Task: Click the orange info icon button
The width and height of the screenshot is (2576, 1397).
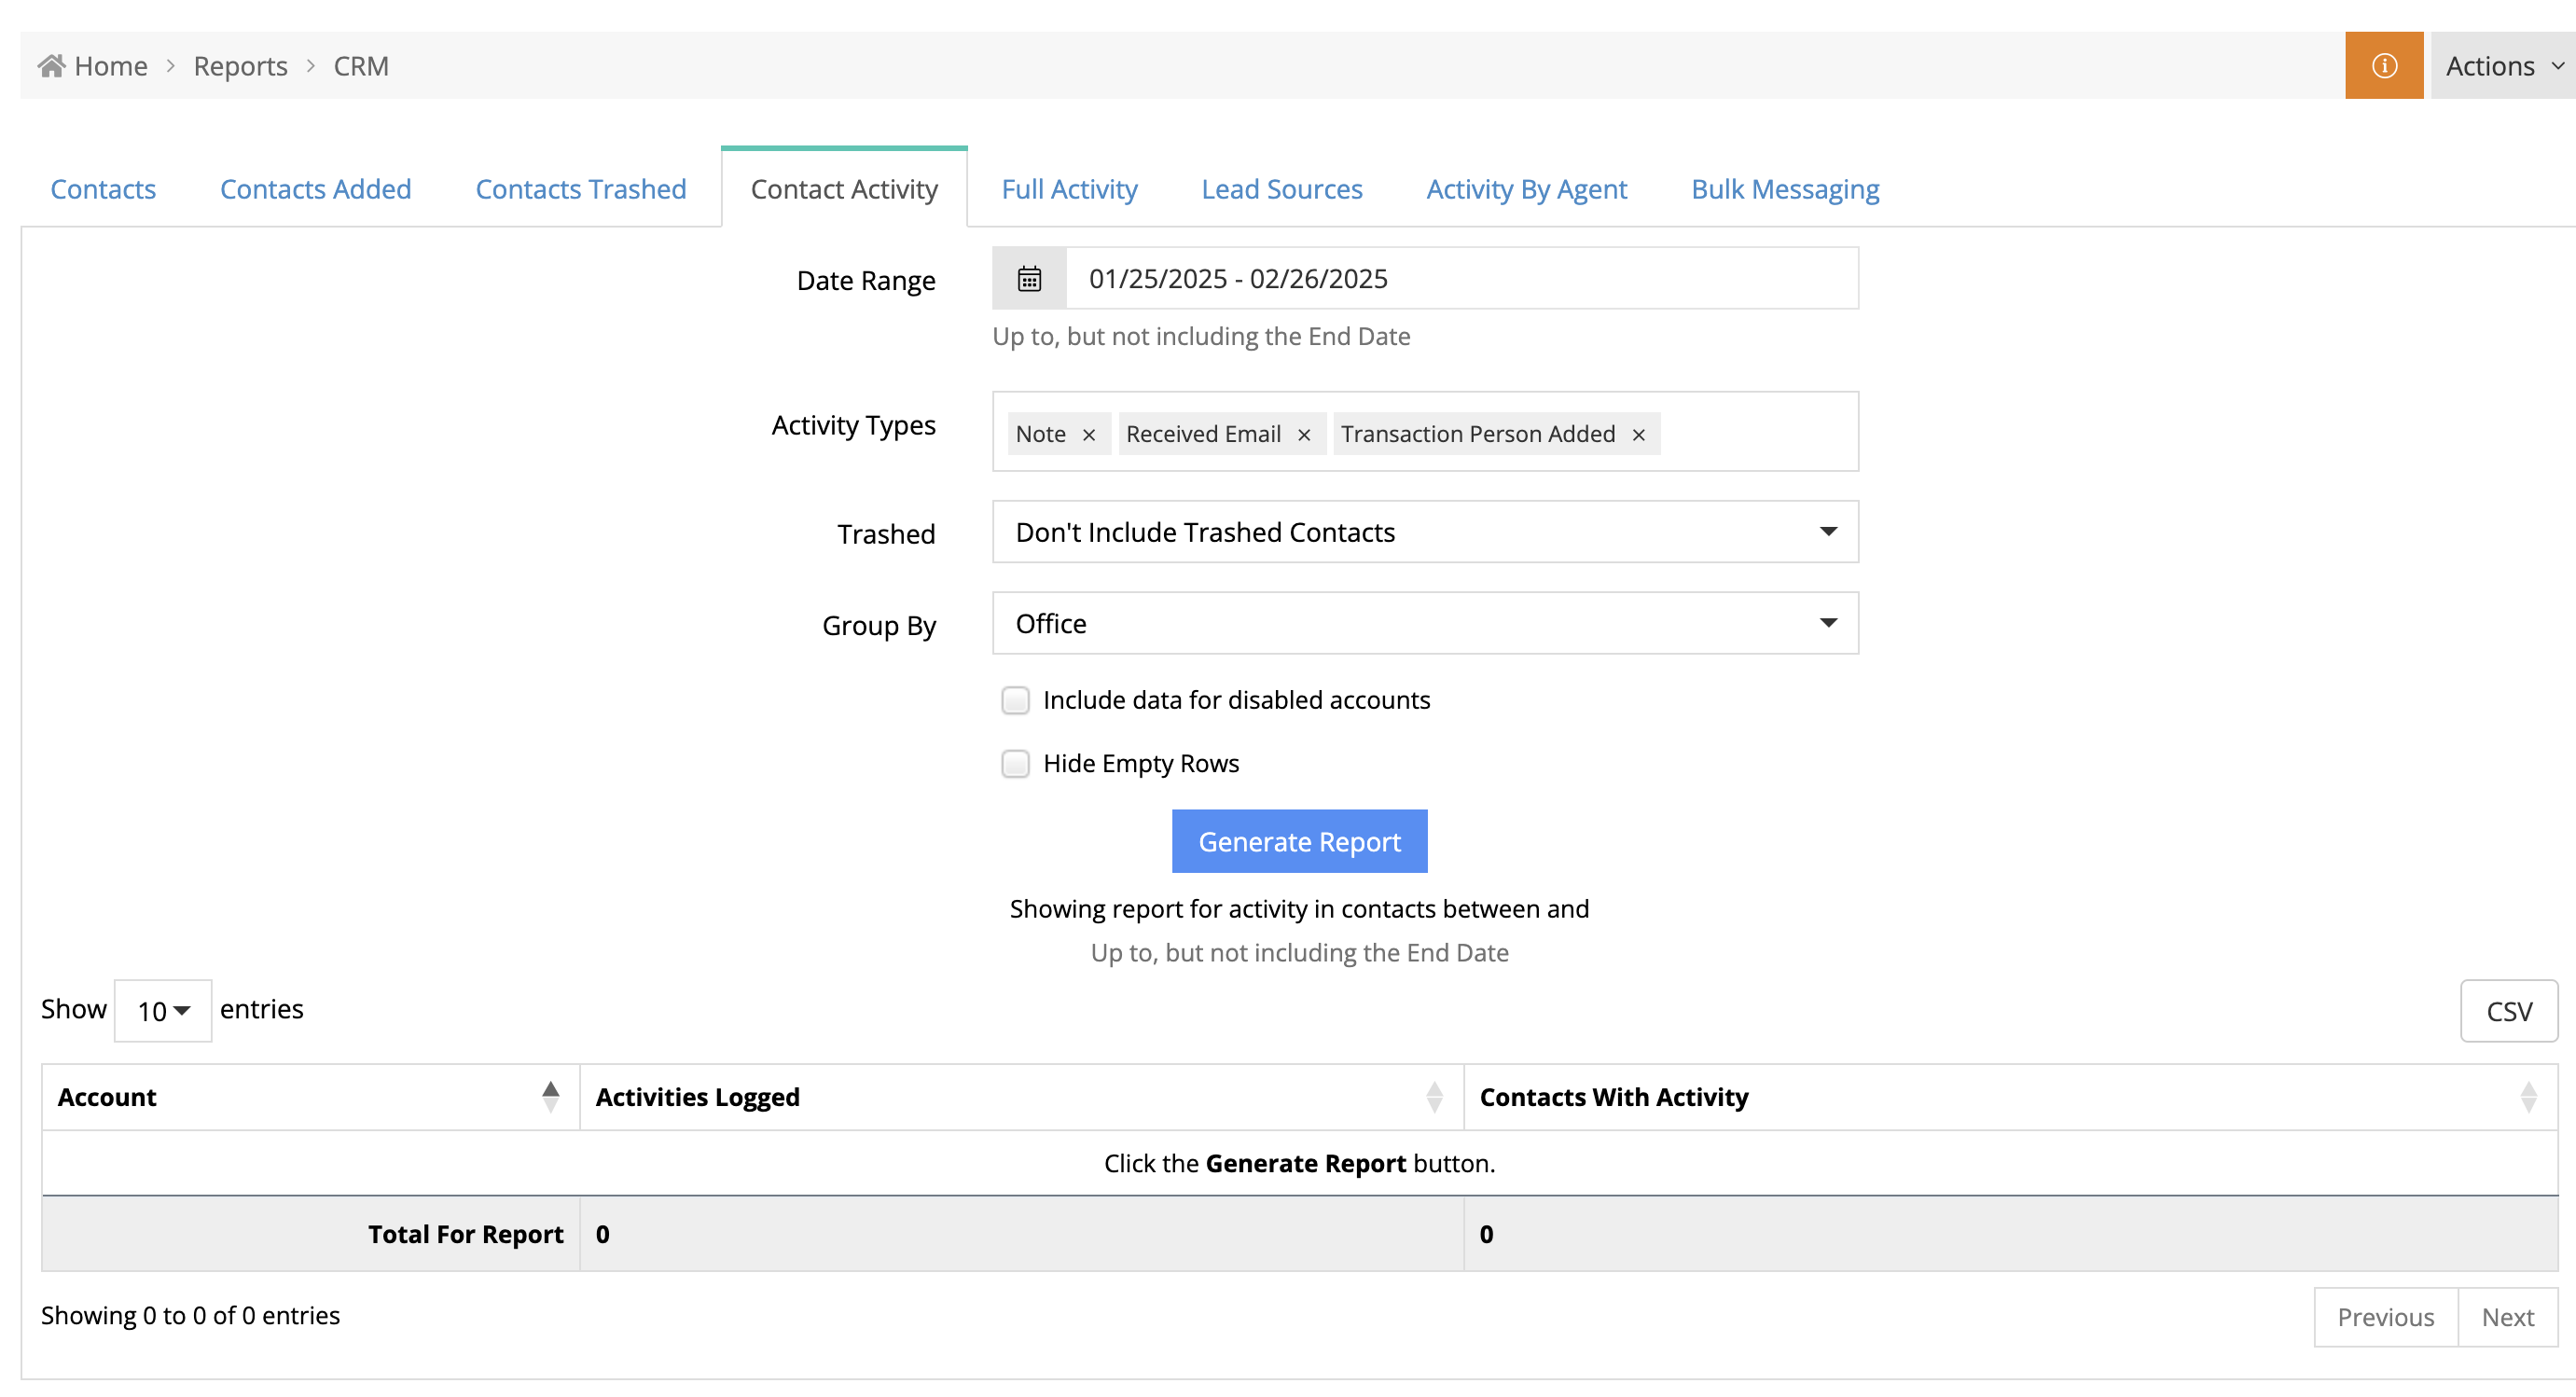Action: click(x=2383, y=66)
